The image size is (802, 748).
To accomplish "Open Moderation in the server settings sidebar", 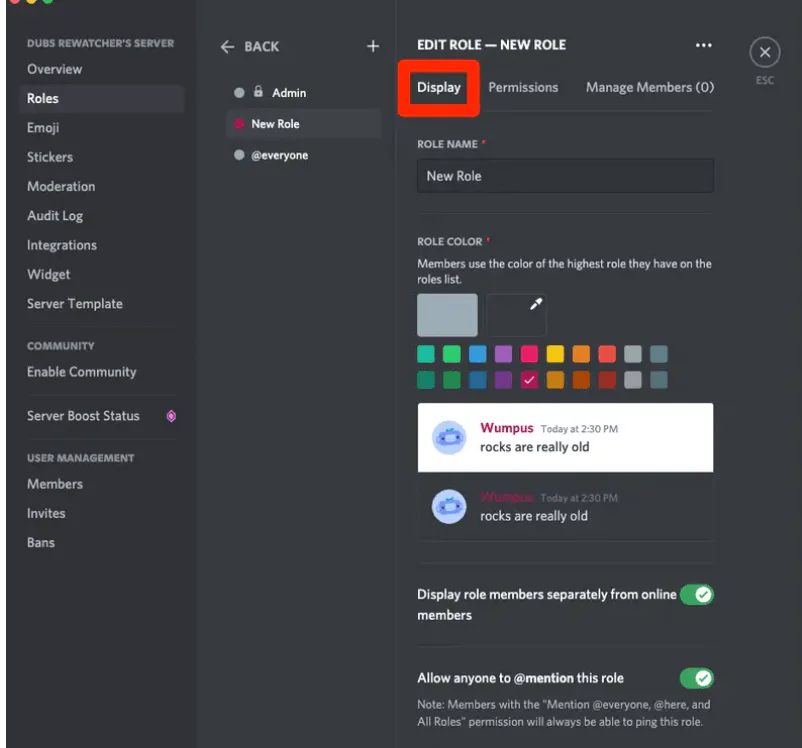I will [61, 186].
